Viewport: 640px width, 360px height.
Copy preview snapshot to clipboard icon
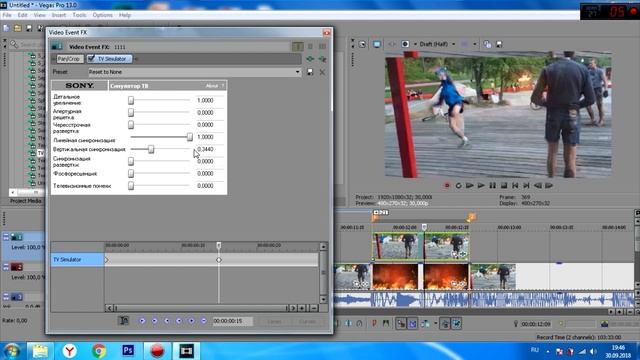[487, 44]
